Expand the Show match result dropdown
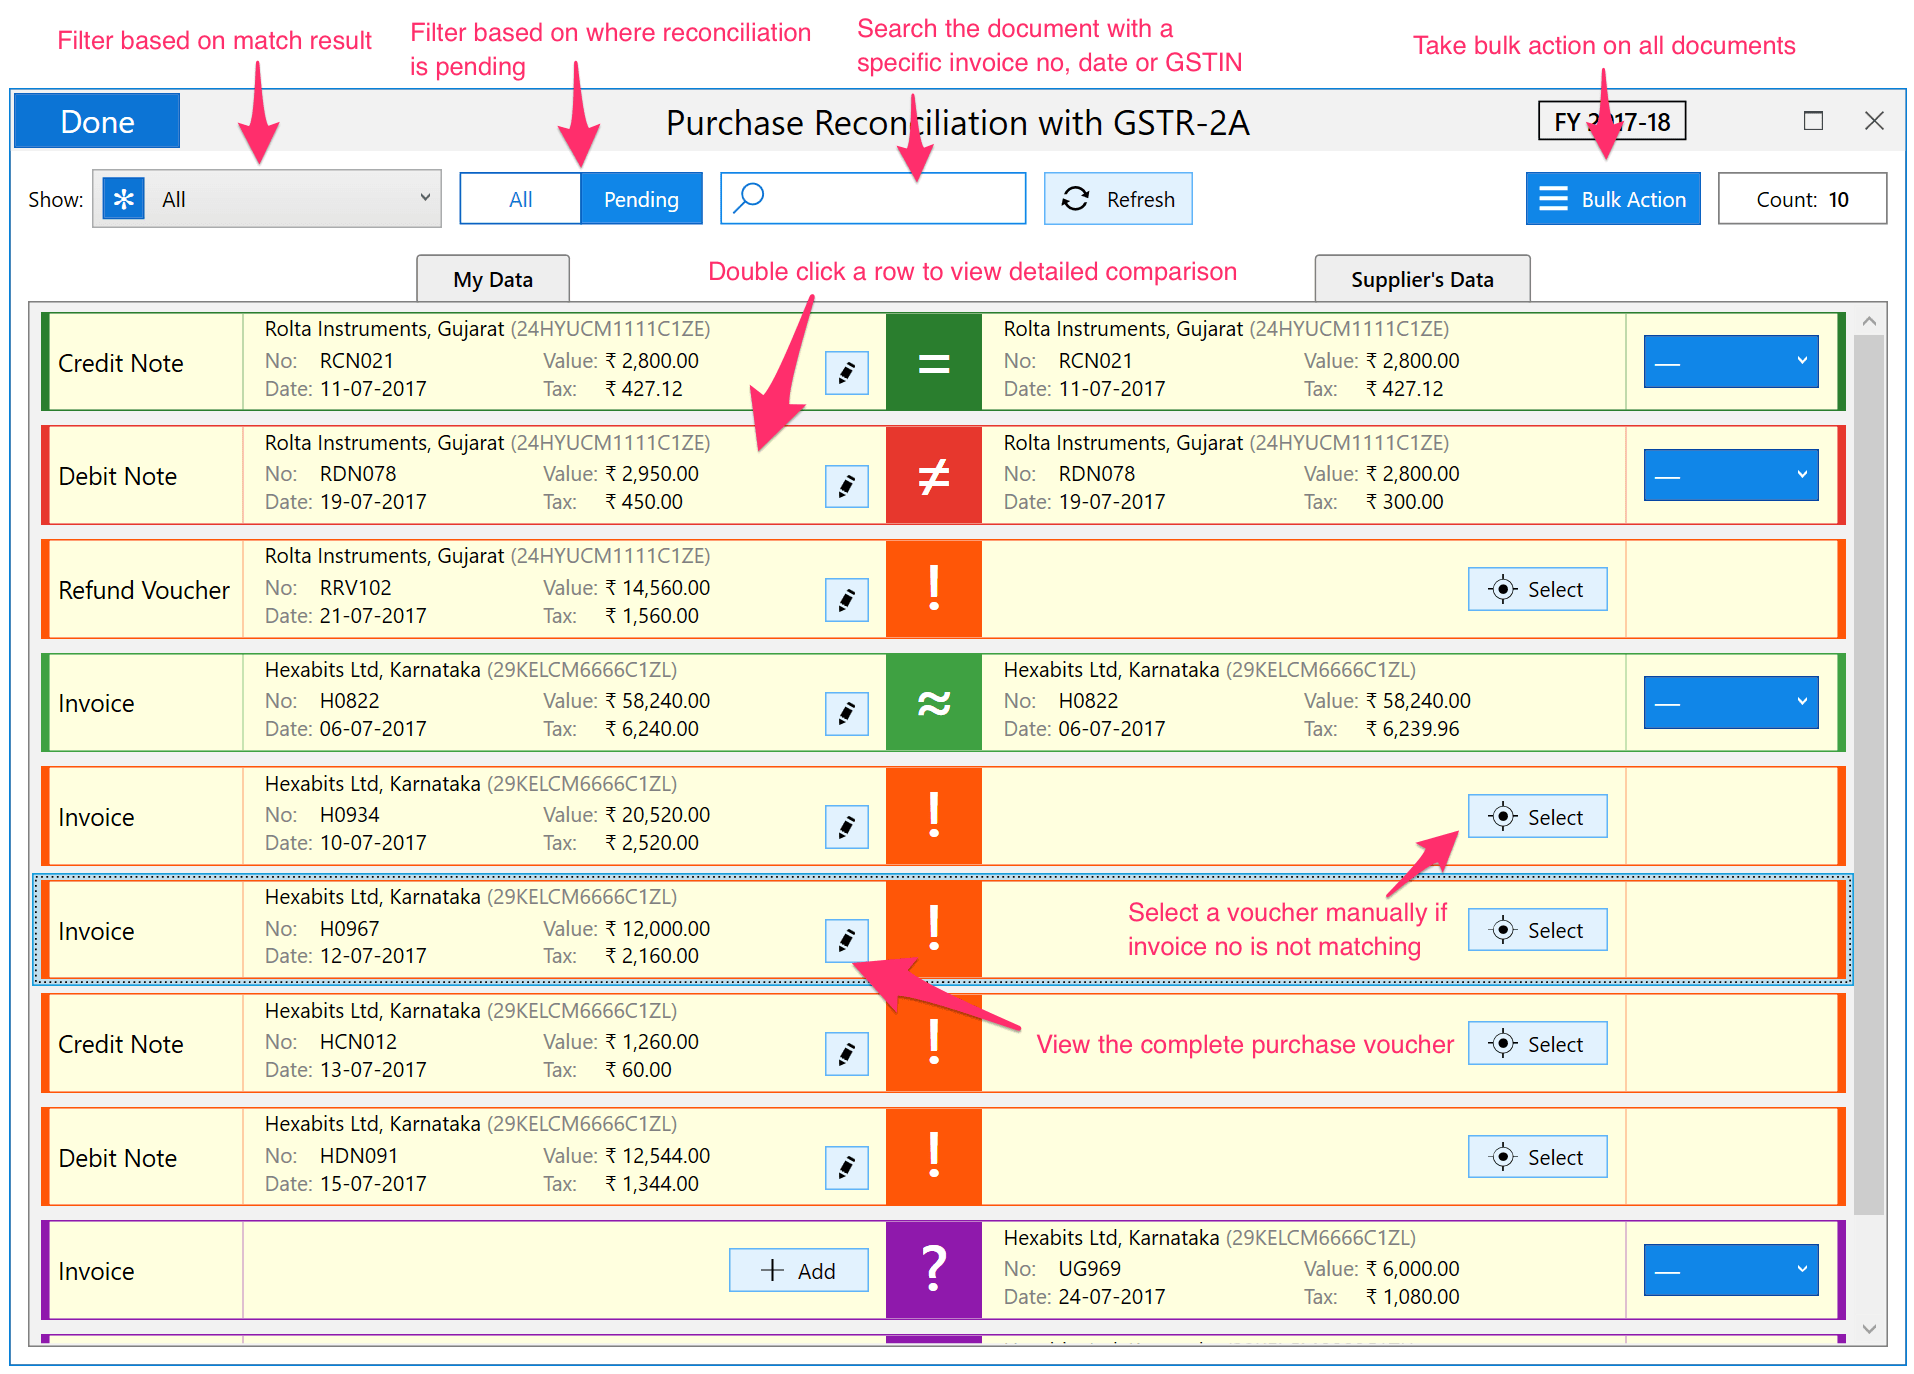 [x=267, y=199]
